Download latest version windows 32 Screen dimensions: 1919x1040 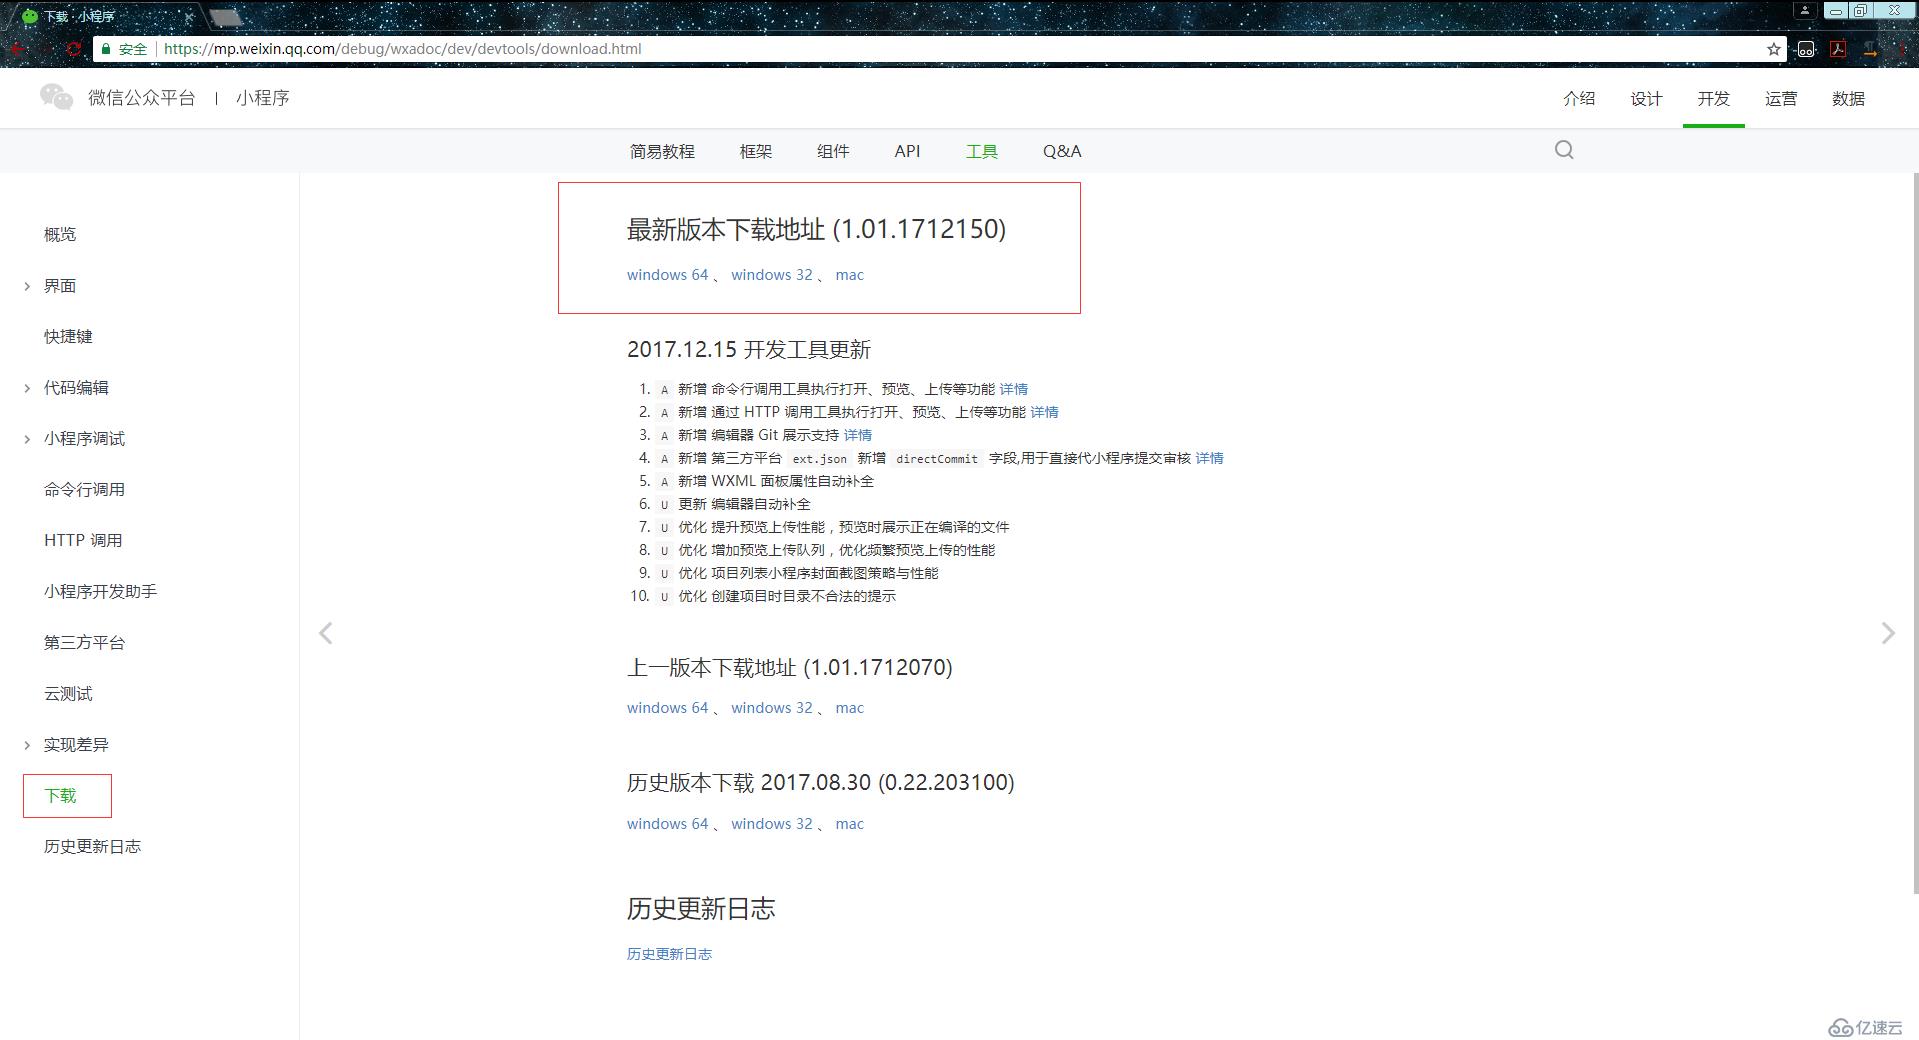click(771, 275)
